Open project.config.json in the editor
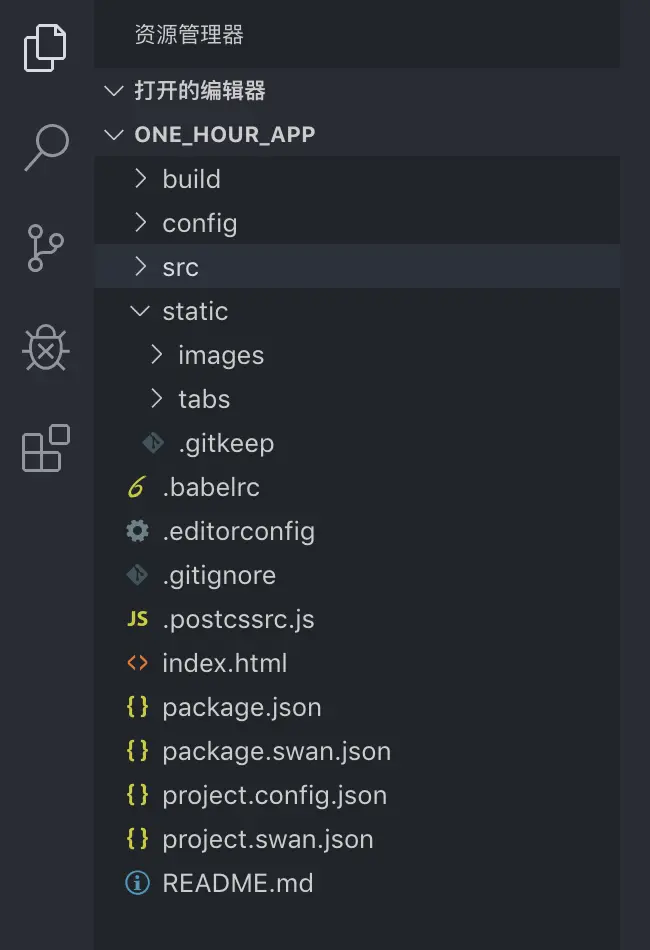 274,795
